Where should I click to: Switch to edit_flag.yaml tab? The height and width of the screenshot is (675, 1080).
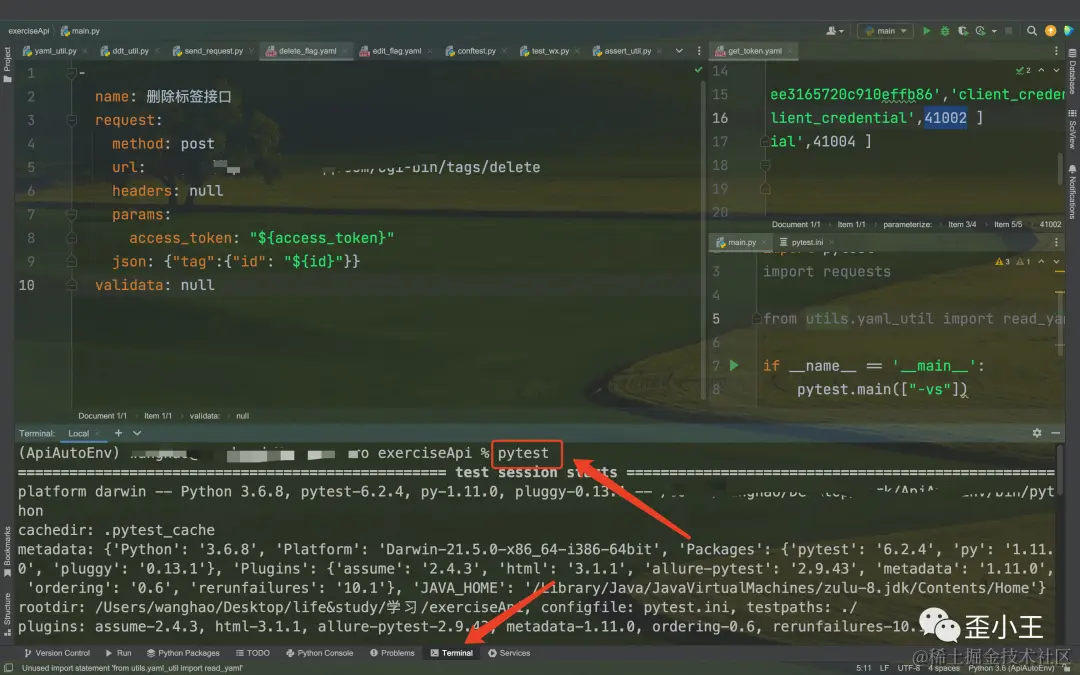pyautogui.click(x=396, y=51)
